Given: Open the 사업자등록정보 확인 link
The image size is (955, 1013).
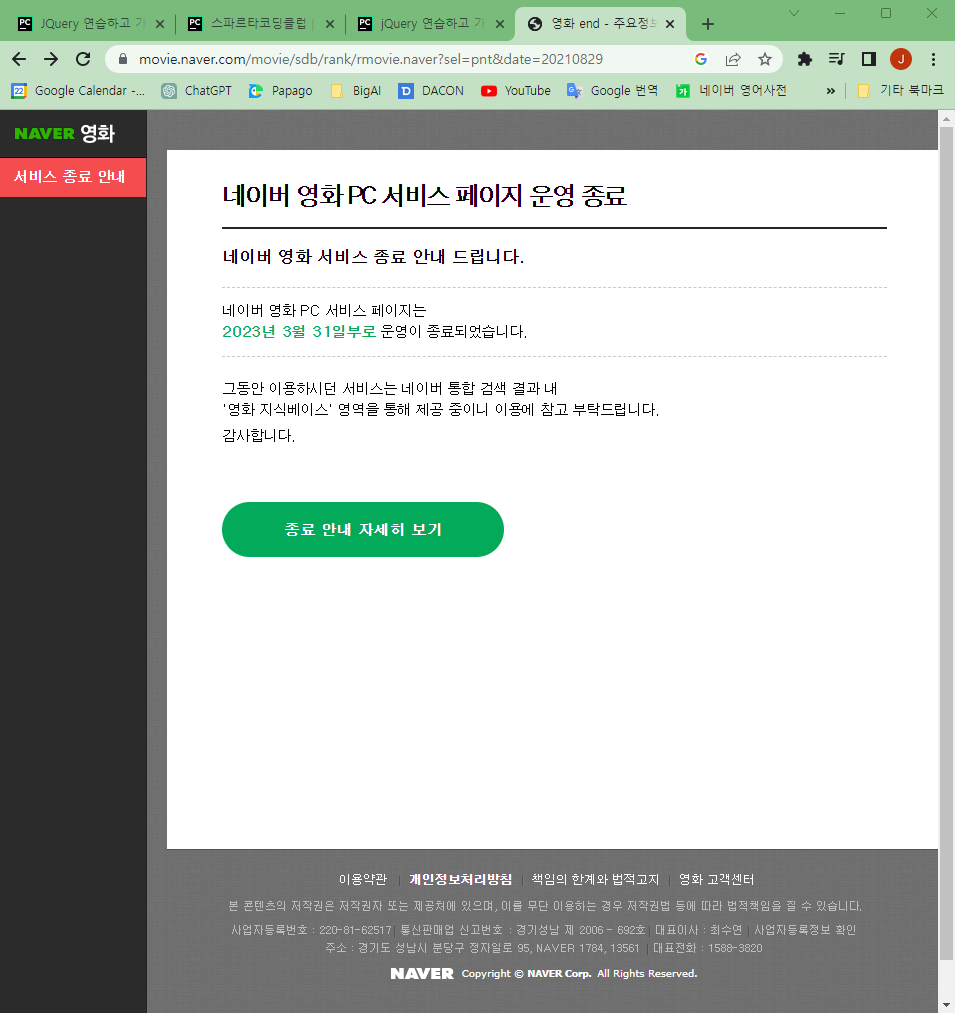Looking at the screenshot, I should pos(805,930).
